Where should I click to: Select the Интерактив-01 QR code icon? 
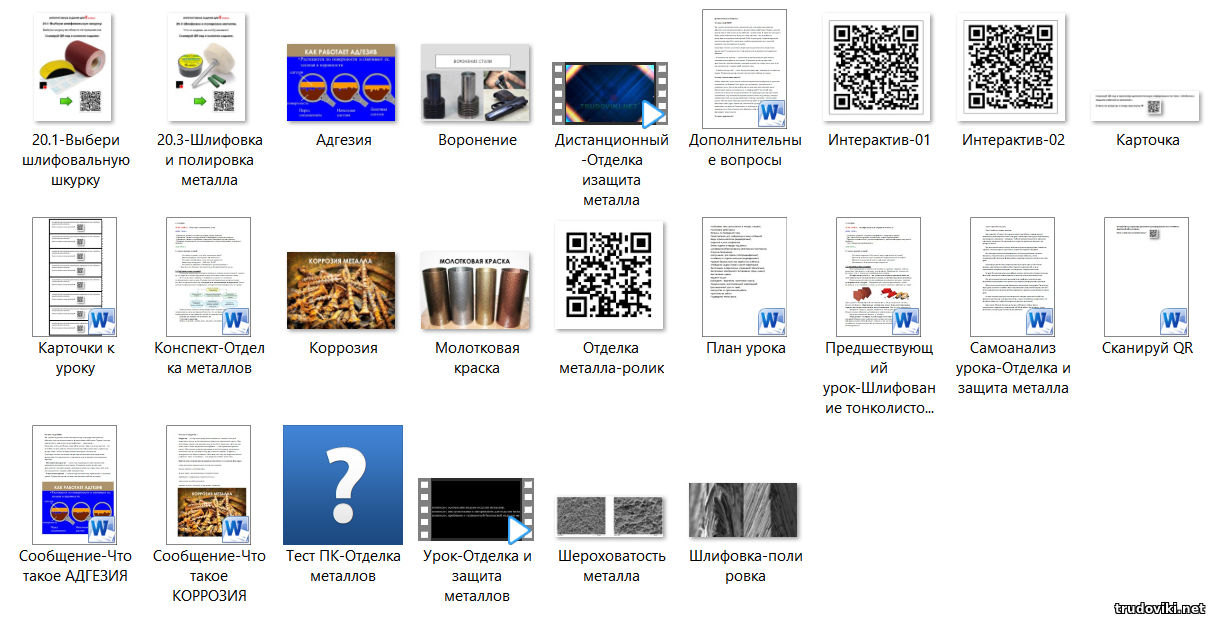[x=879, y=68]
